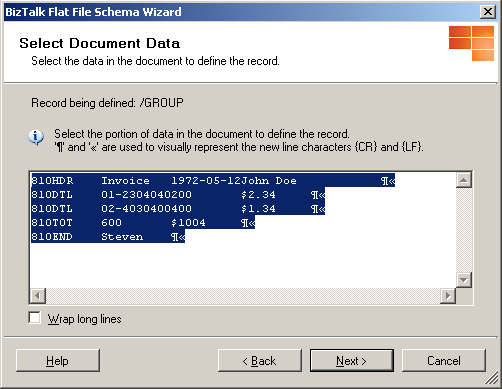502x389 pixels.
Task: Click the horizontal scrollbar left arrow
Action: coord(38,296)
